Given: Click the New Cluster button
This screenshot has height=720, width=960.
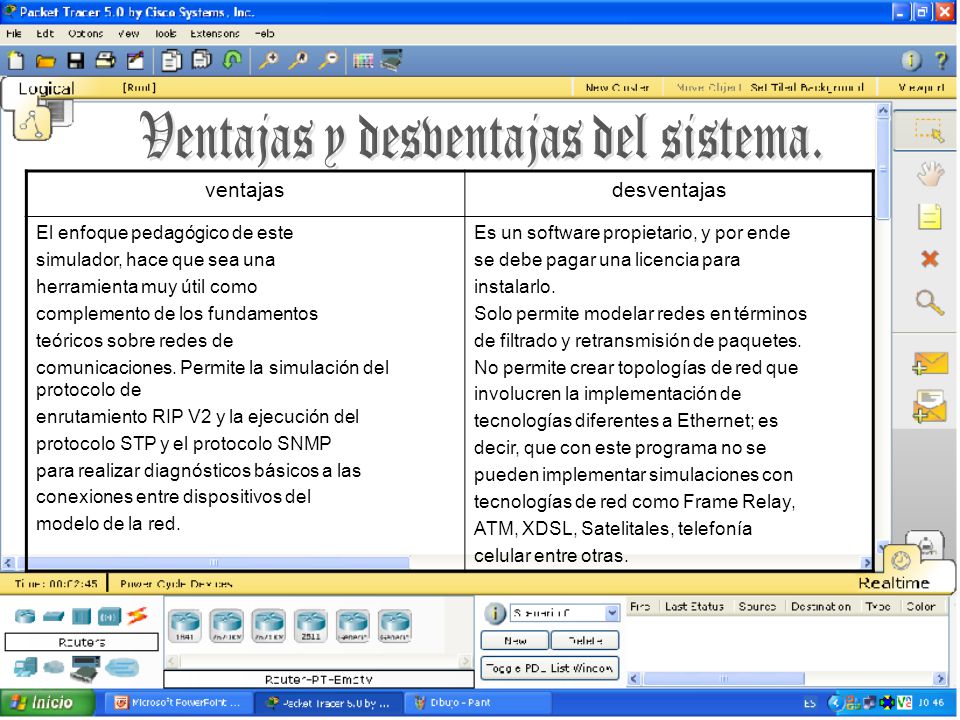Looking at the screenshot, I should pos(617,88).
